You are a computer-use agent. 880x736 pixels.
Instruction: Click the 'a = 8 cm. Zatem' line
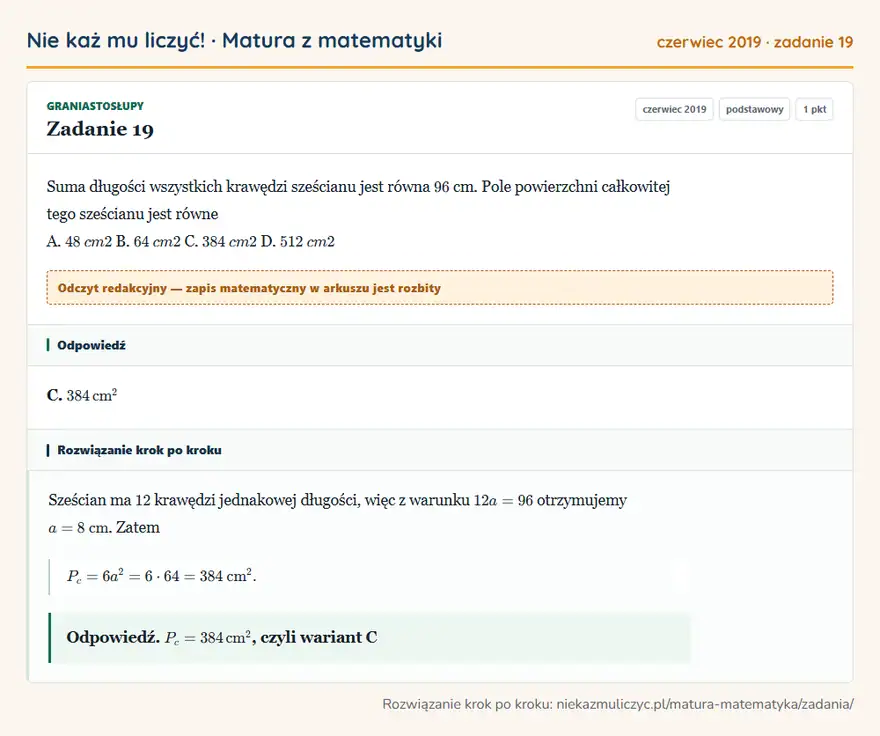pyautogui.click(x=104, y=528)
